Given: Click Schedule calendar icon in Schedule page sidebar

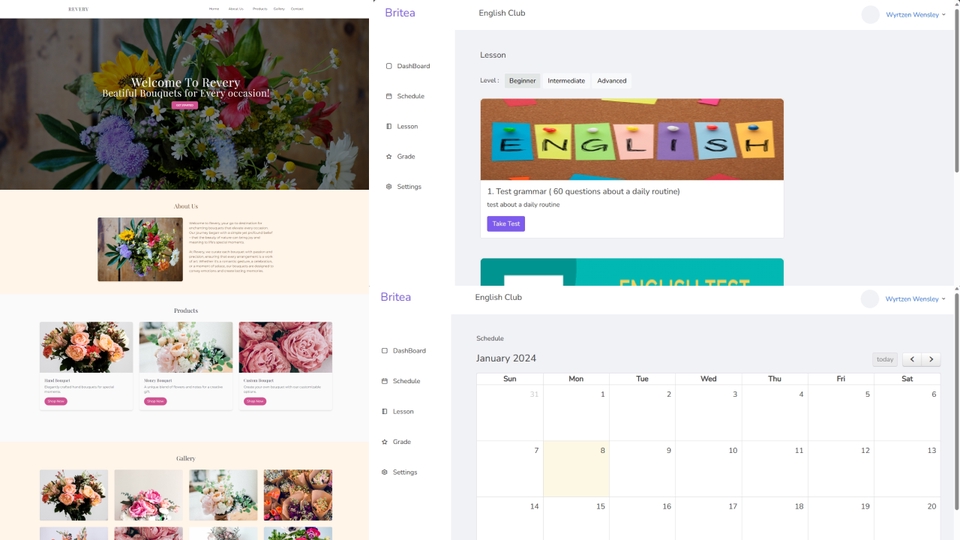Looking at the screenshot, I should 384,381.
